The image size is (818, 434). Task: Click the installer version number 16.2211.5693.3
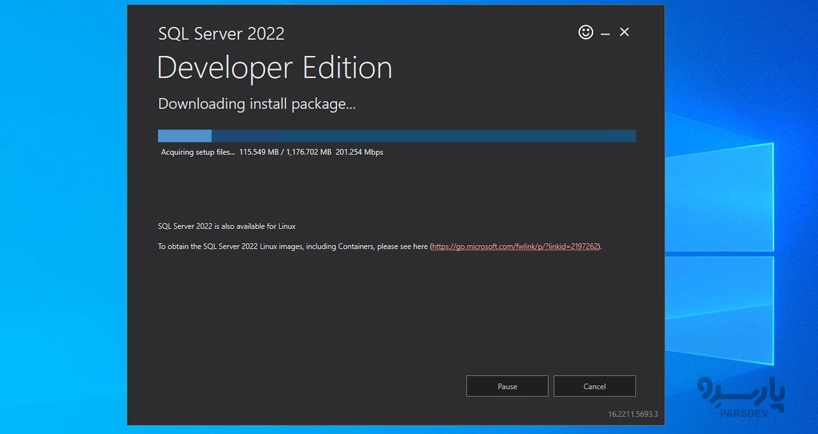click(x=632, y=414)
